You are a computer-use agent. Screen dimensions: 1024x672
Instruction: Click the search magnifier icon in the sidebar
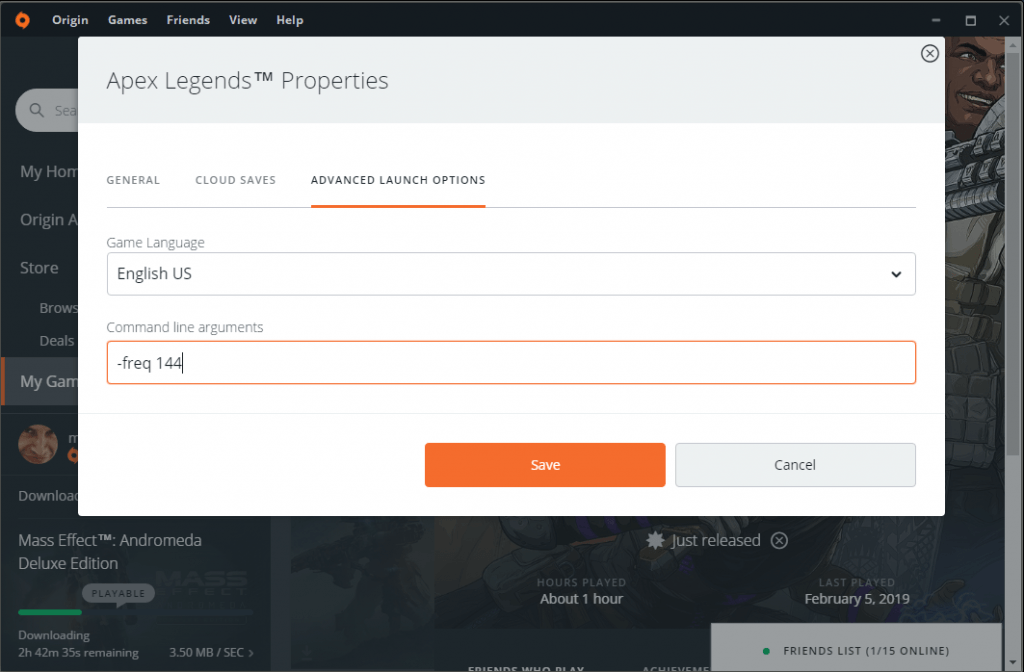click(37, 110)
